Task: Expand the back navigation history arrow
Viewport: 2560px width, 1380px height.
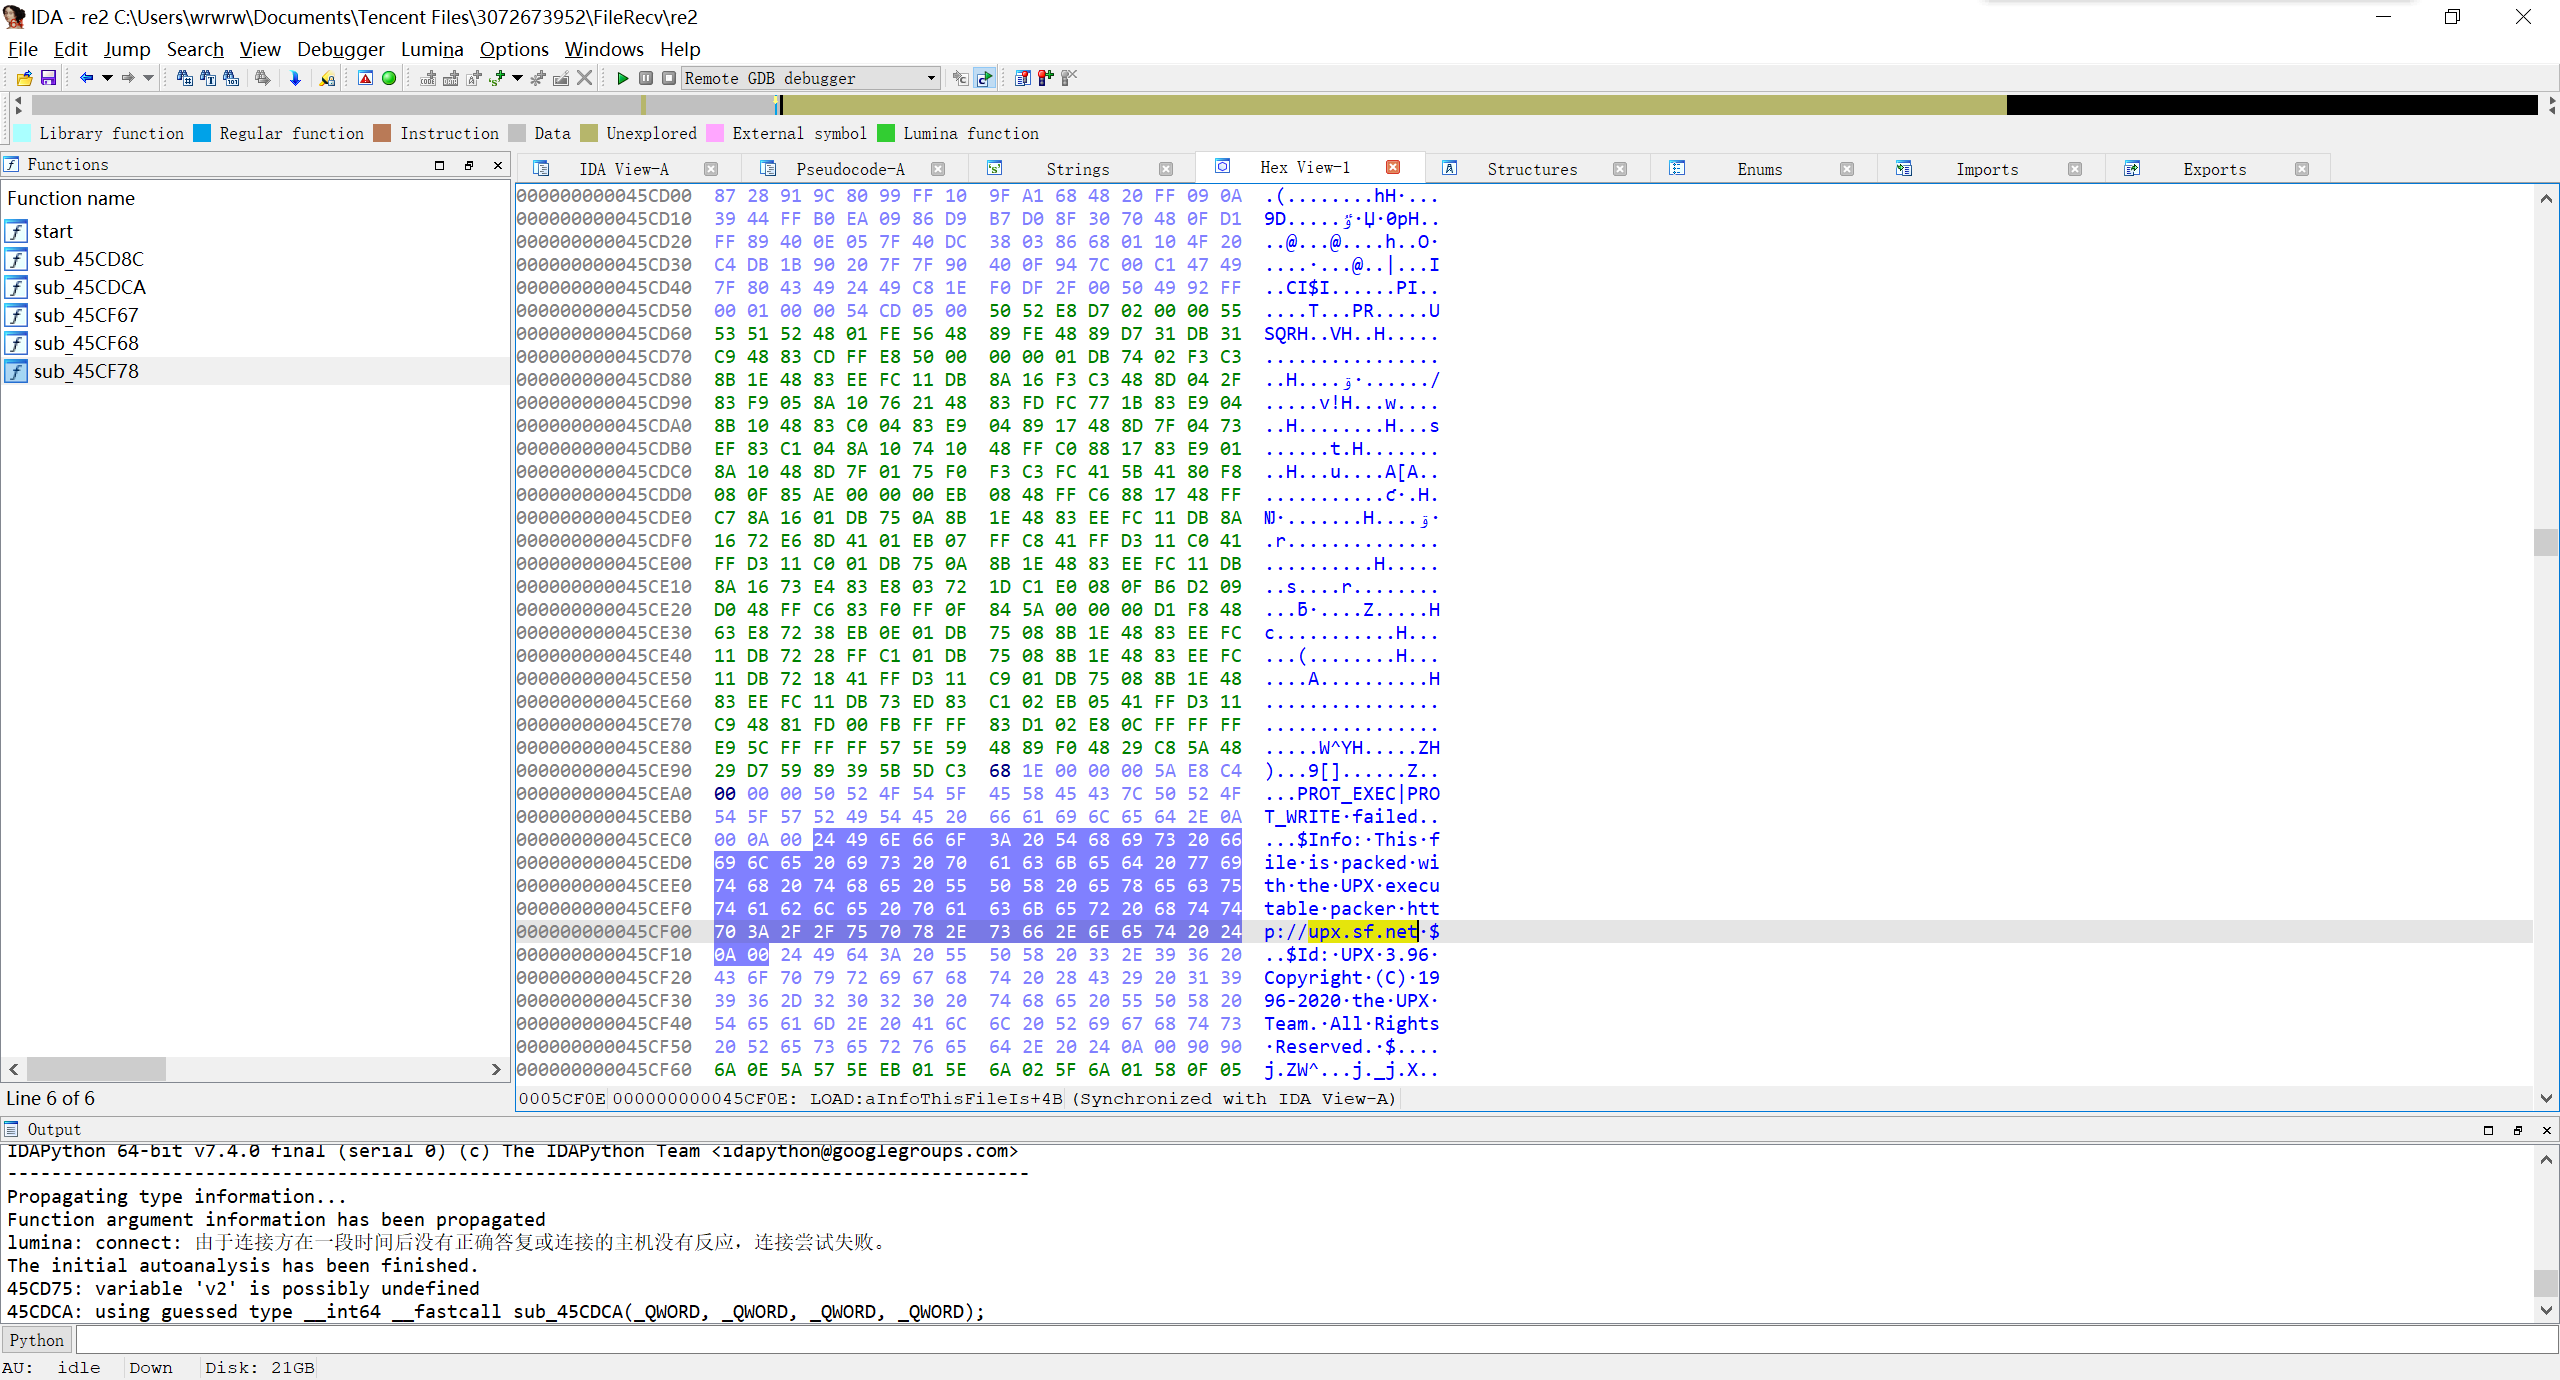Action: click(107, 78)
